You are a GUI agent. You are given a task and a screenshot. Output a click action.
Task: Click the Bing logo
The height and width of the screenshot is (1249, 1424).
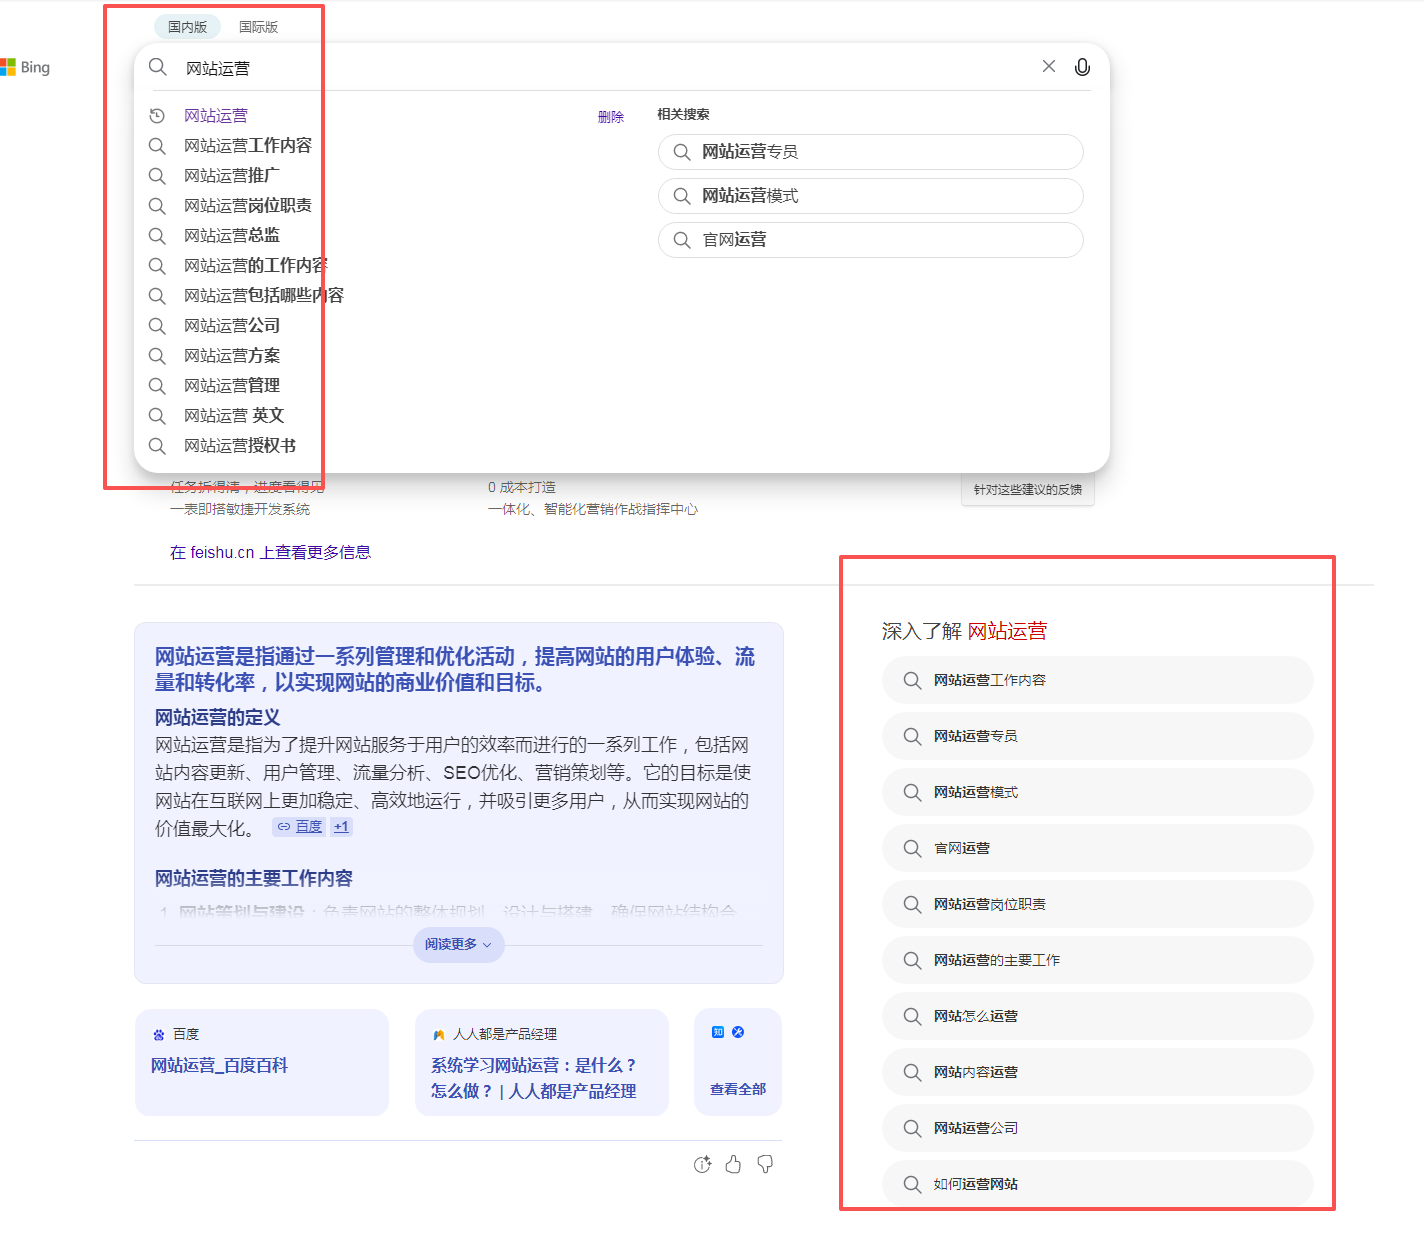coord(27,66)
